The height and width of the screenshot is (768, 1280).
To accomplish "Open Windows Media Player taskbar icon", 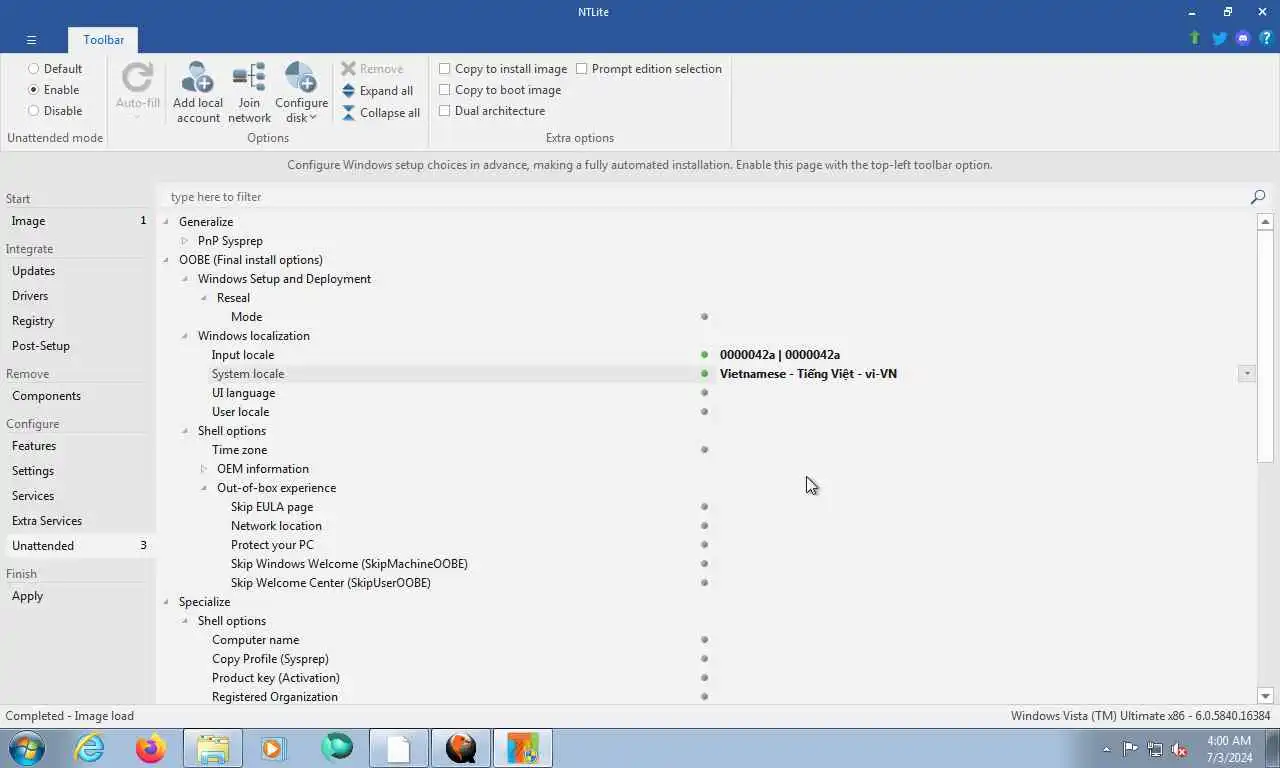I will [273, 748].
